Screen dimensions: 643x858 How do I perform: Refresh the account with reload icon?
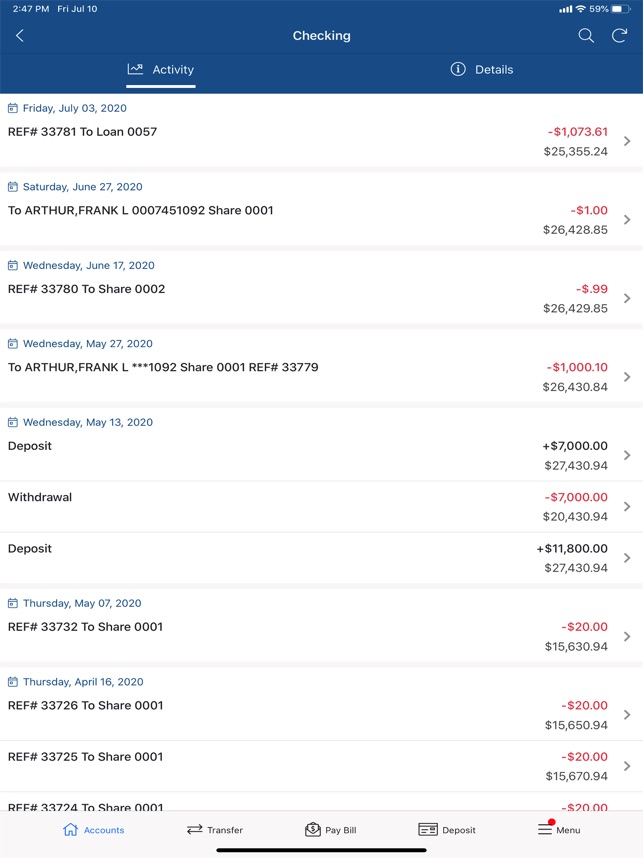click(619, 36)
